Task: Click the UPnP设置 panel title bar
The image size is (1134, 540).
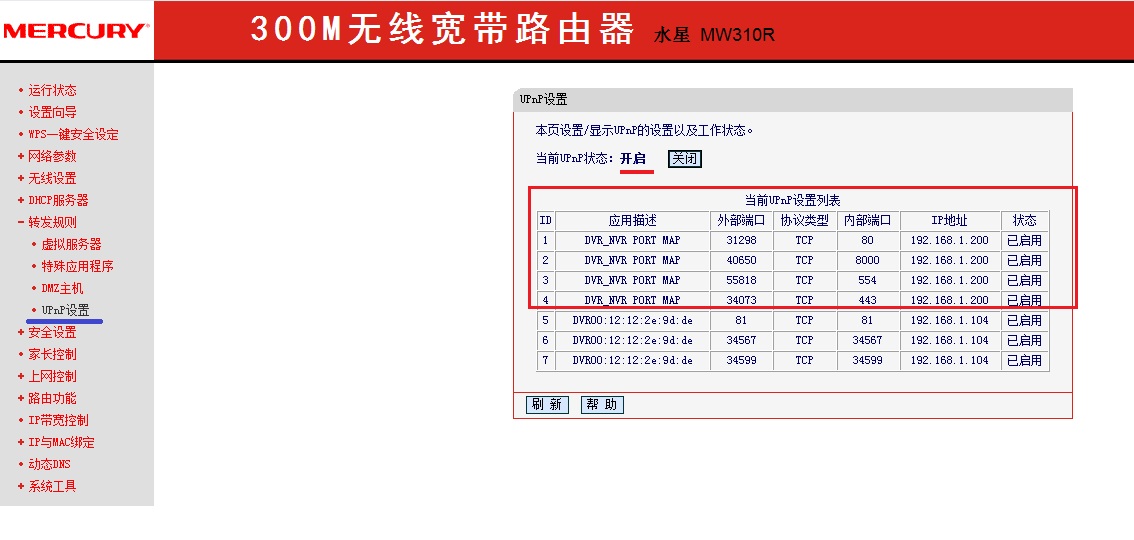Action: pos(793,100)
